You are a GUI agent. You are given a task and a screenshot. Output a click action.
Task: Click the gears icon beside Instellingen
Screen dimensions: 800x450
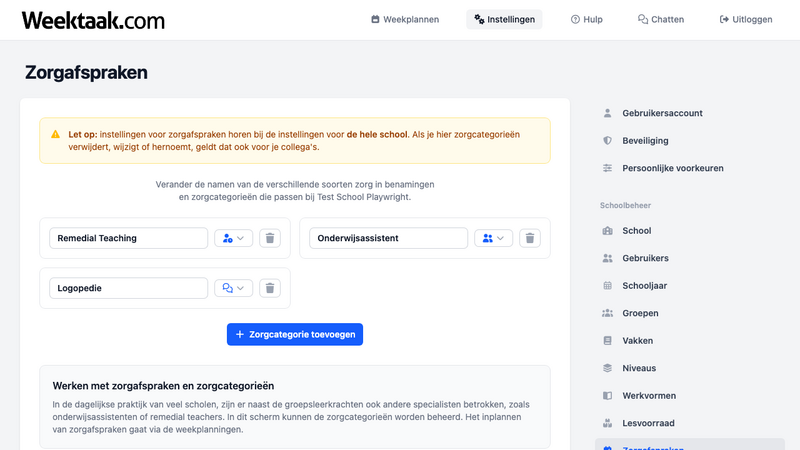pyautogui.click(x=479, y=19)
